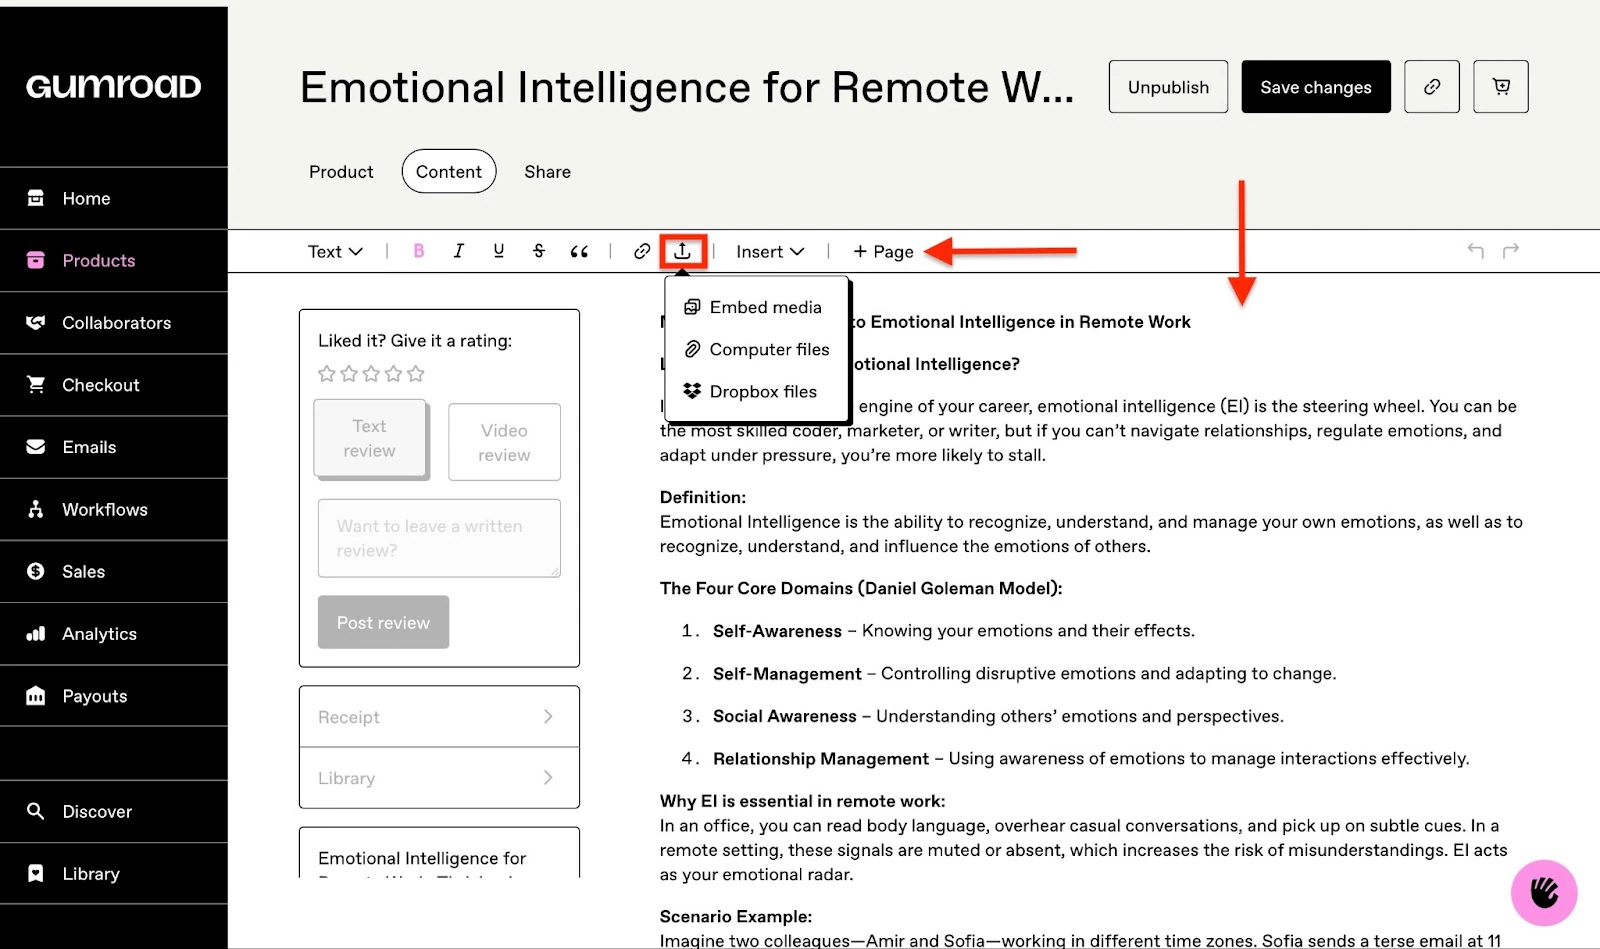The height and width of the screenshot is (949, 1600).
Task: Expand the Receipt section
Action: (x=439, y=717)
